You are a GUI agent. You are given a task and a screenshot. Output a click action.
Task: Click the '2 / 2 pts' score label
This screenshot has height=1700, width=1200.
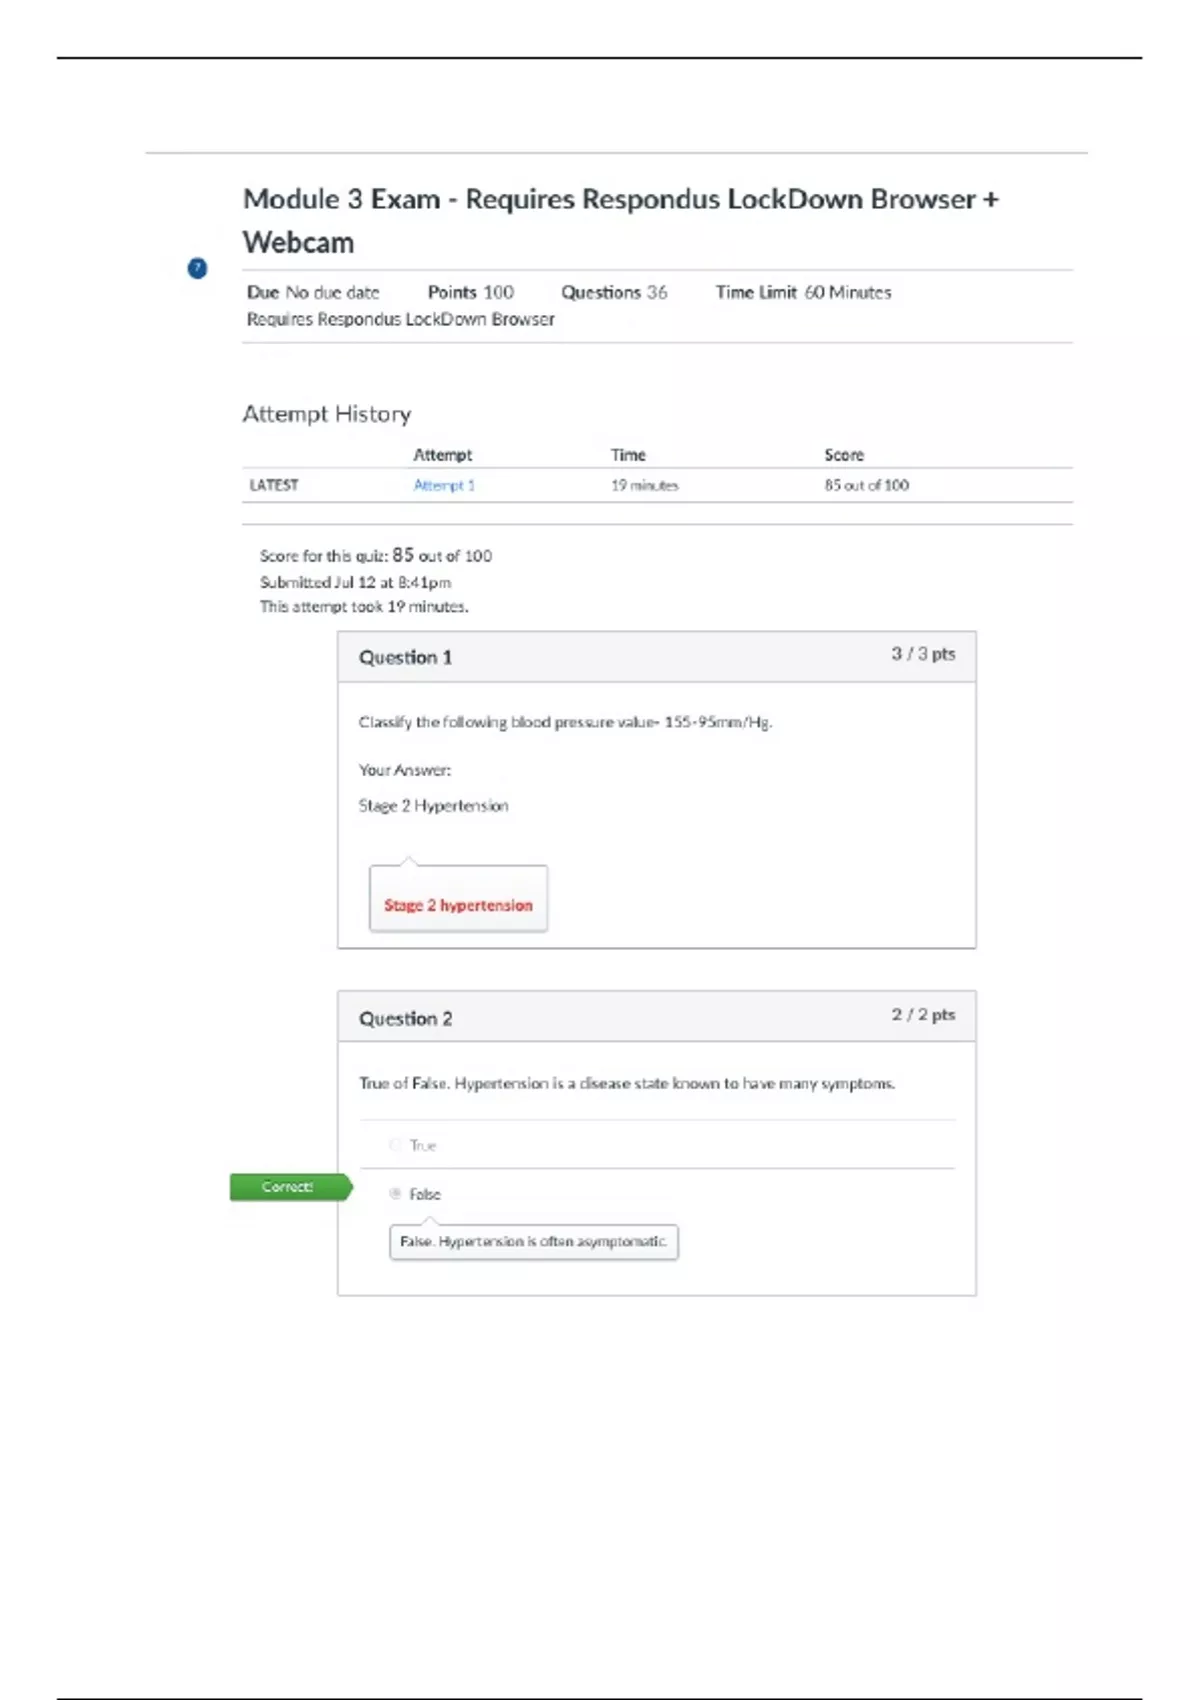click(923, 1014)
